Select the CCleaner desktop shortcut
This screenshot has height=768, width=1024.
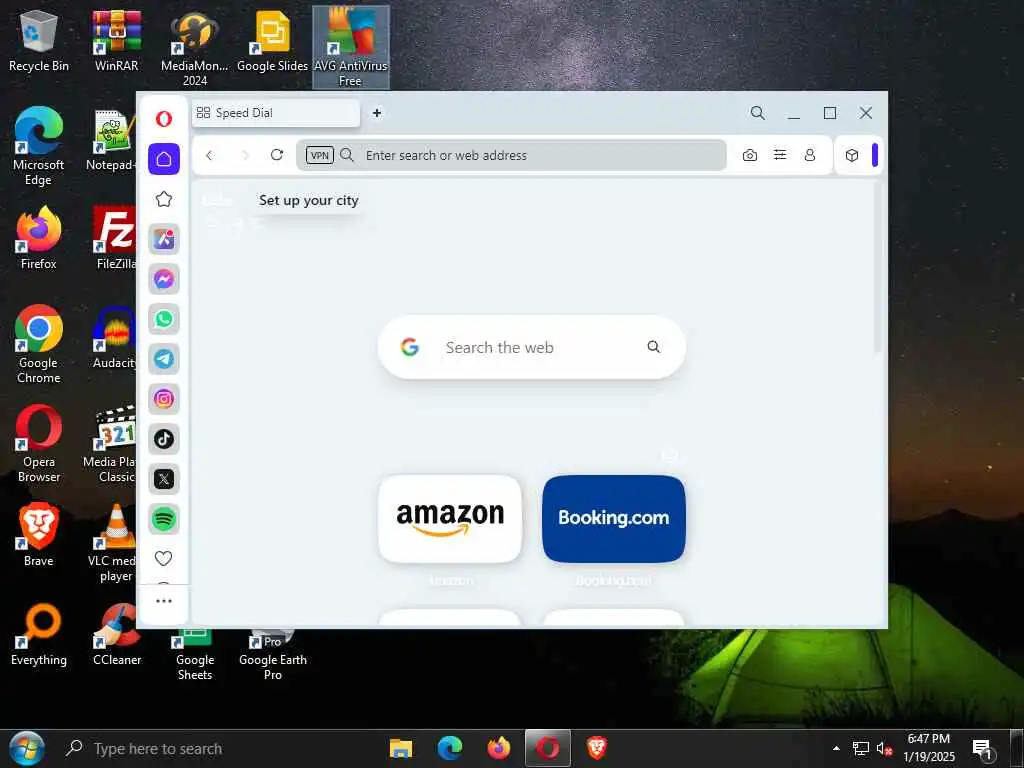tap(117, 634)
